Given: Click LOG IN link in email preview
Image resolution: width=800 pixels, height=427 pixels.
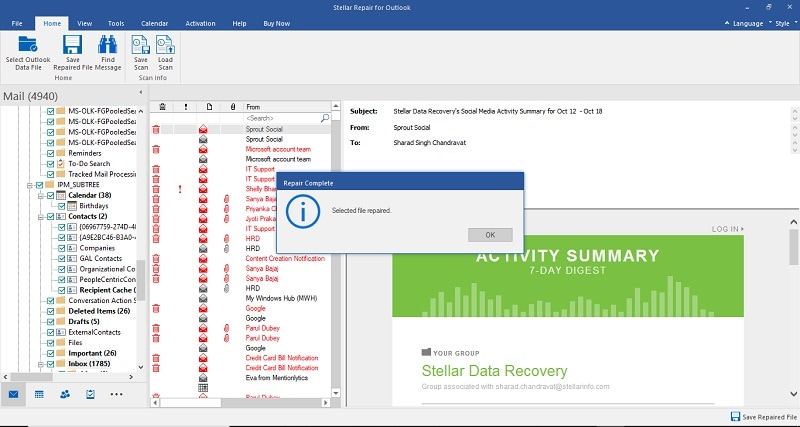Looking at the screenshot, I should click(728, 229).
